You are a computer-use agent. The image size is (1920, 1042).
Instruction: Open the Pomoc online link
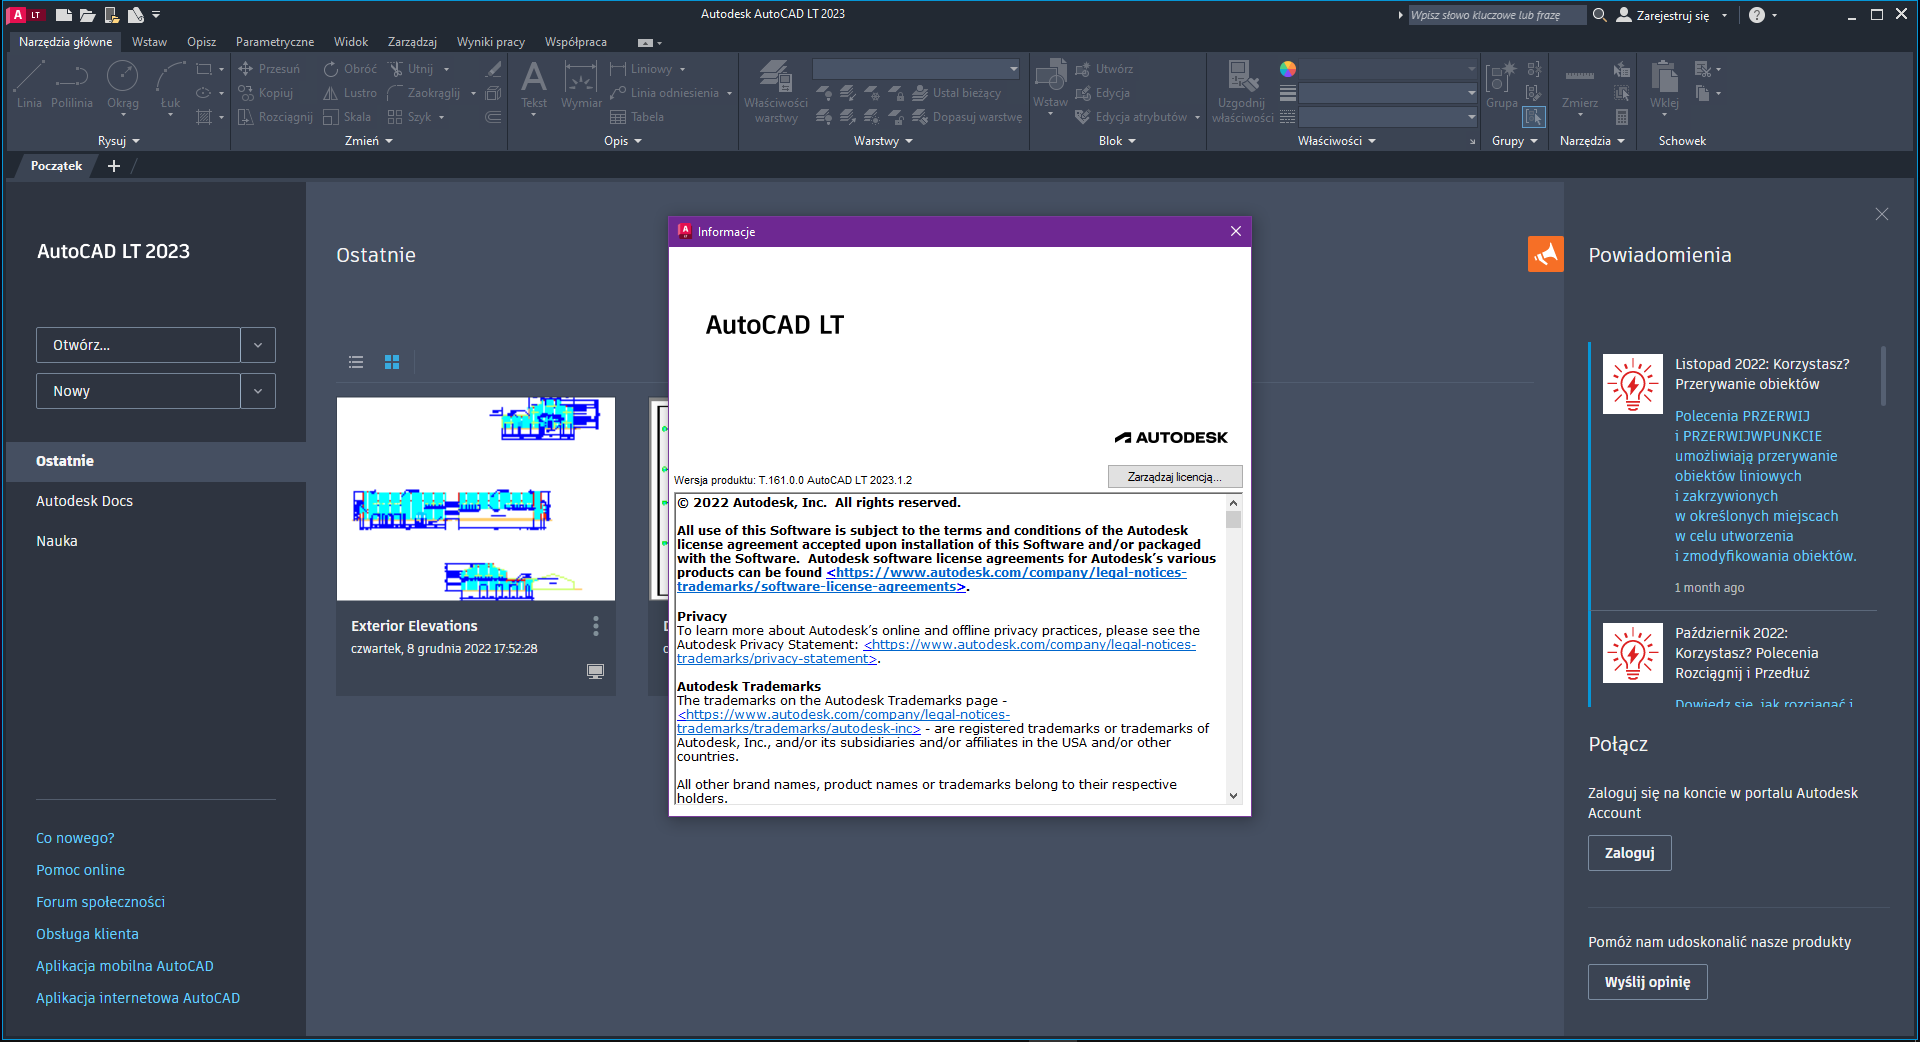[80, 870]
